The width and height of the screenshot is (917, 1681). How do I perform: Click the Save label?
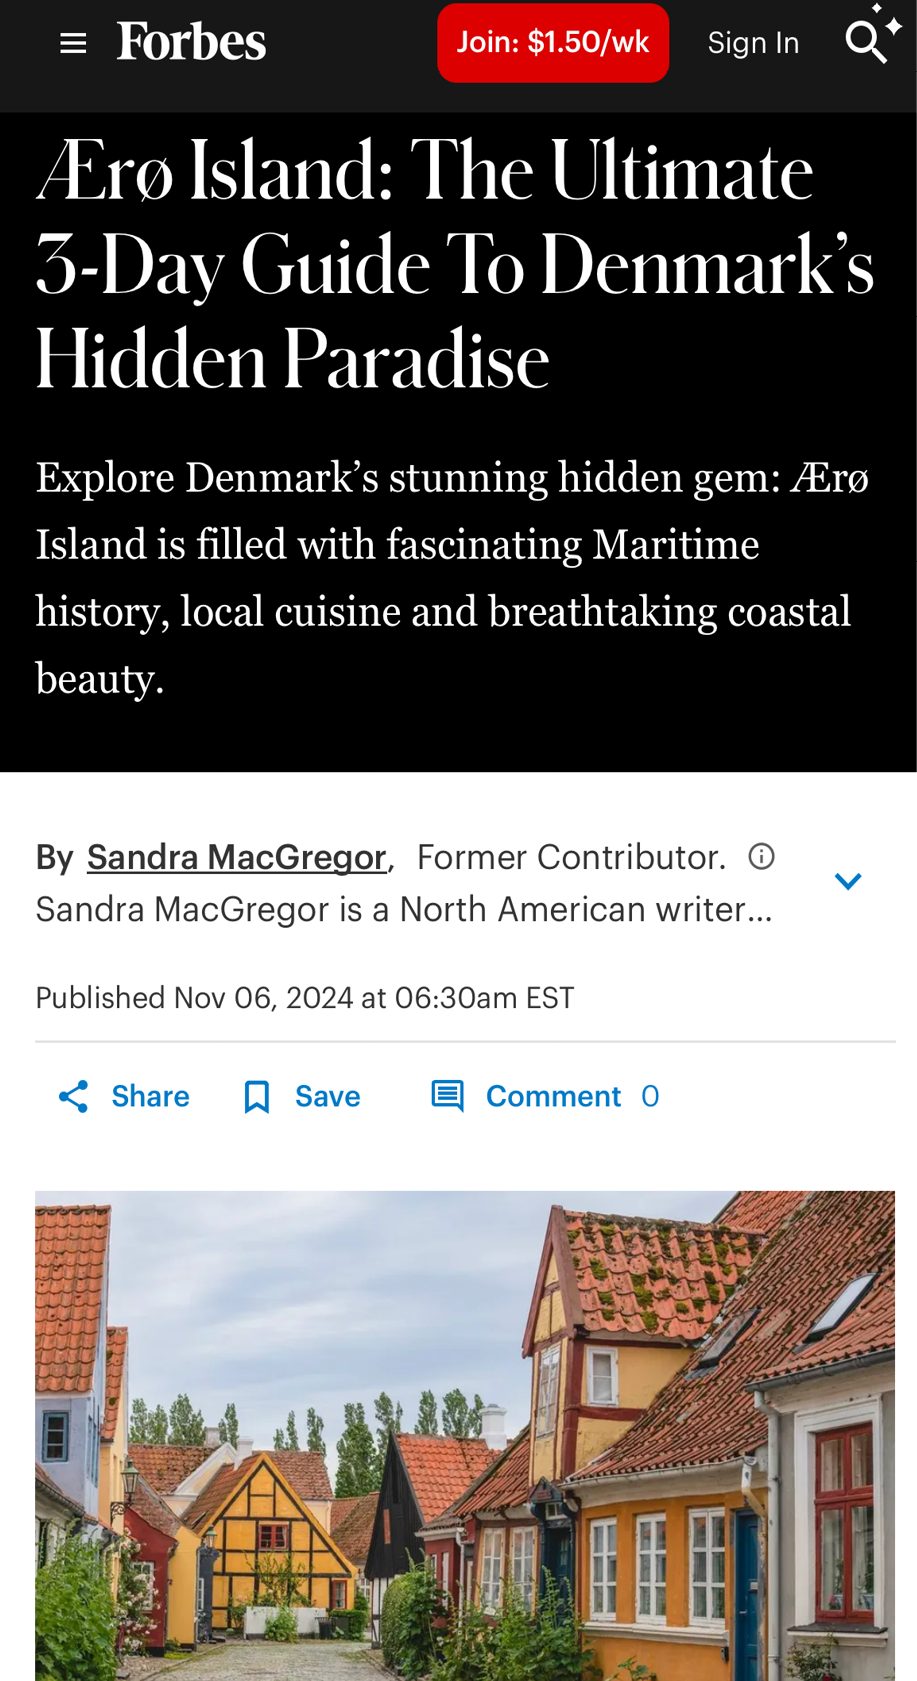(x=327, y=1097)
